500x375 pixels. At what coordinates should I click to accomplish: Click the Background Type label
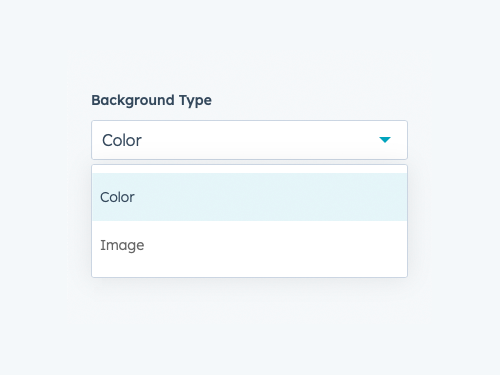point(151,100)
